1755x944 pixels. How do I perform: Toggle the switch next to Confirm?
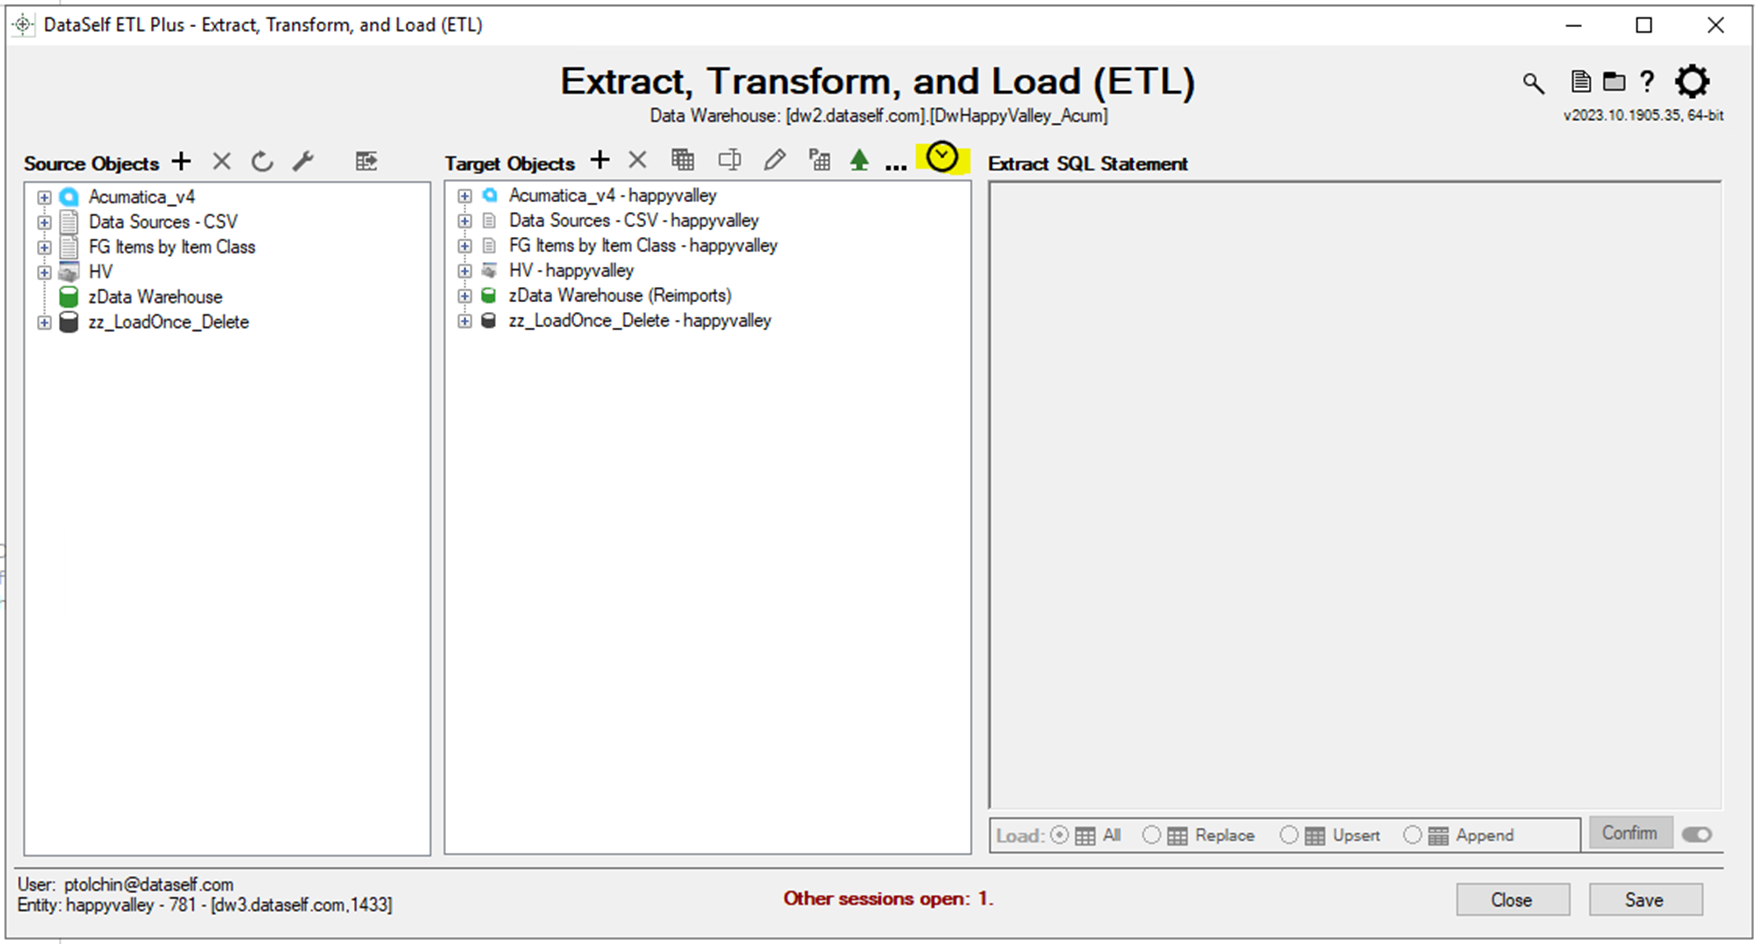pos(1697,834)
